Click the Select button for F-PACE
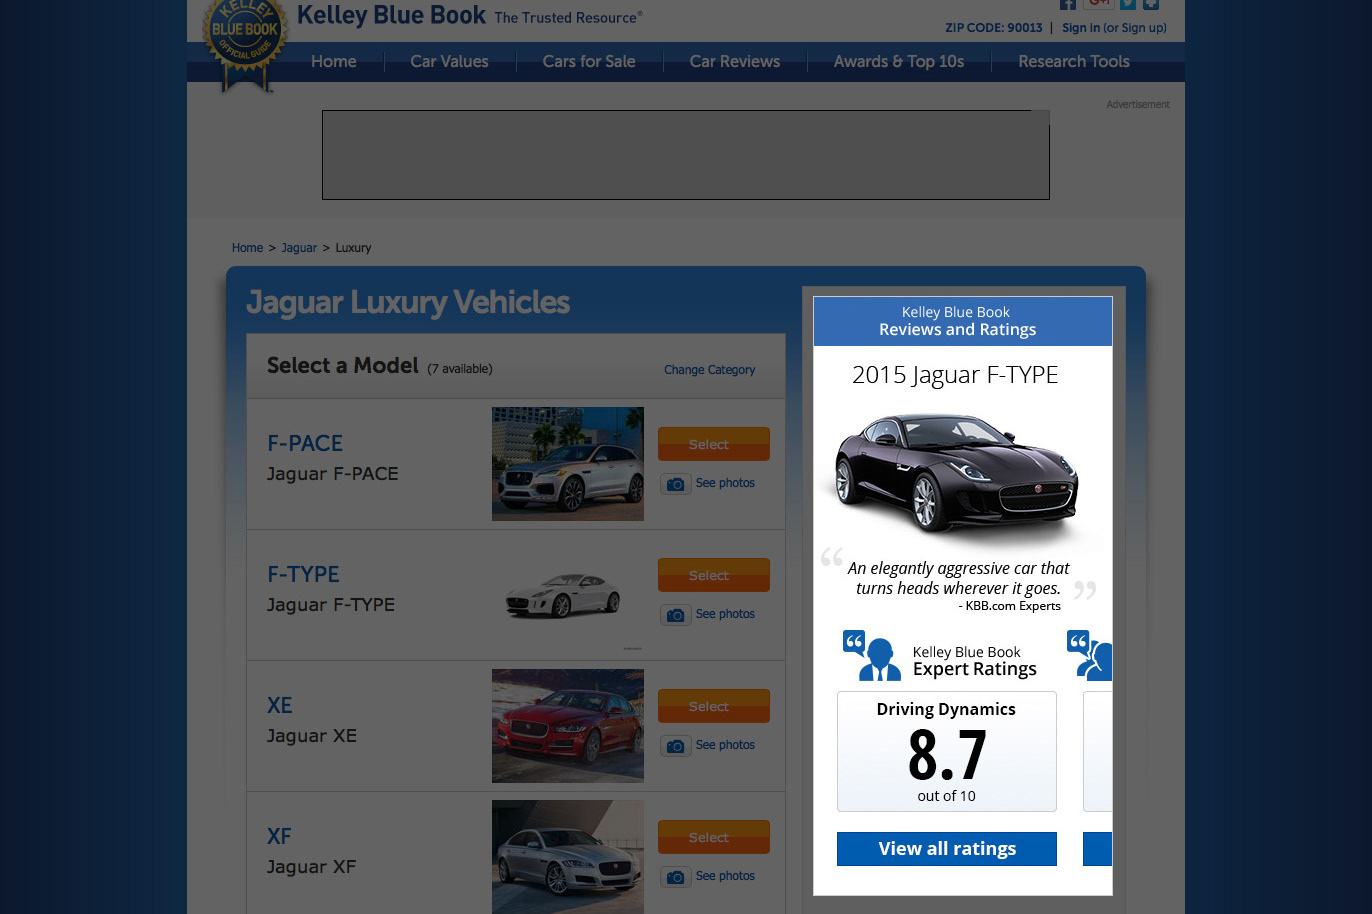The width and height of the screenshot is (1372, 914). click(714, 444)
